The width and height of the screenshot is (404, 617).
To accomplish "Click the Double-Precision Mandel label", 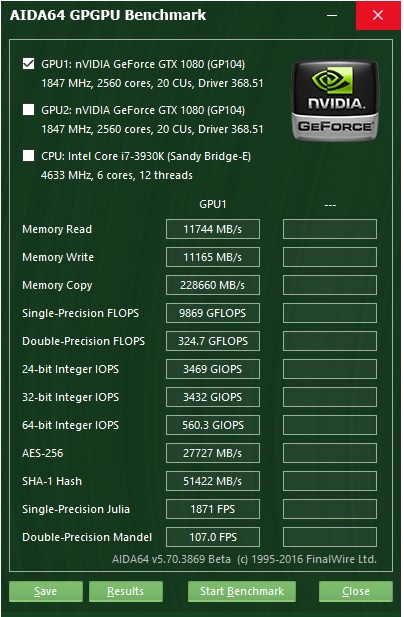I will 87,537.
